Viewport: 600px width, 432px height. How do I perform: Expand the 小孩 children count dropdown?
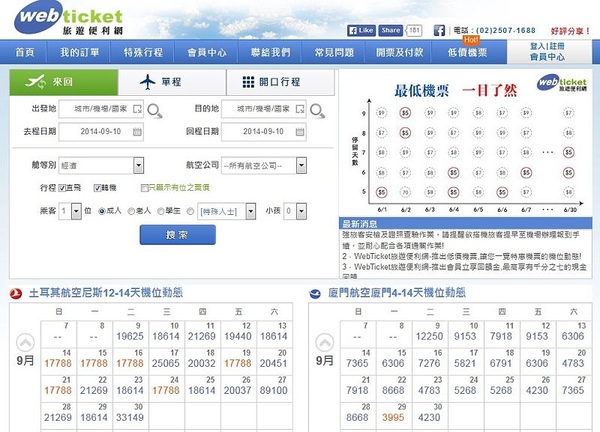click(296, 211)
